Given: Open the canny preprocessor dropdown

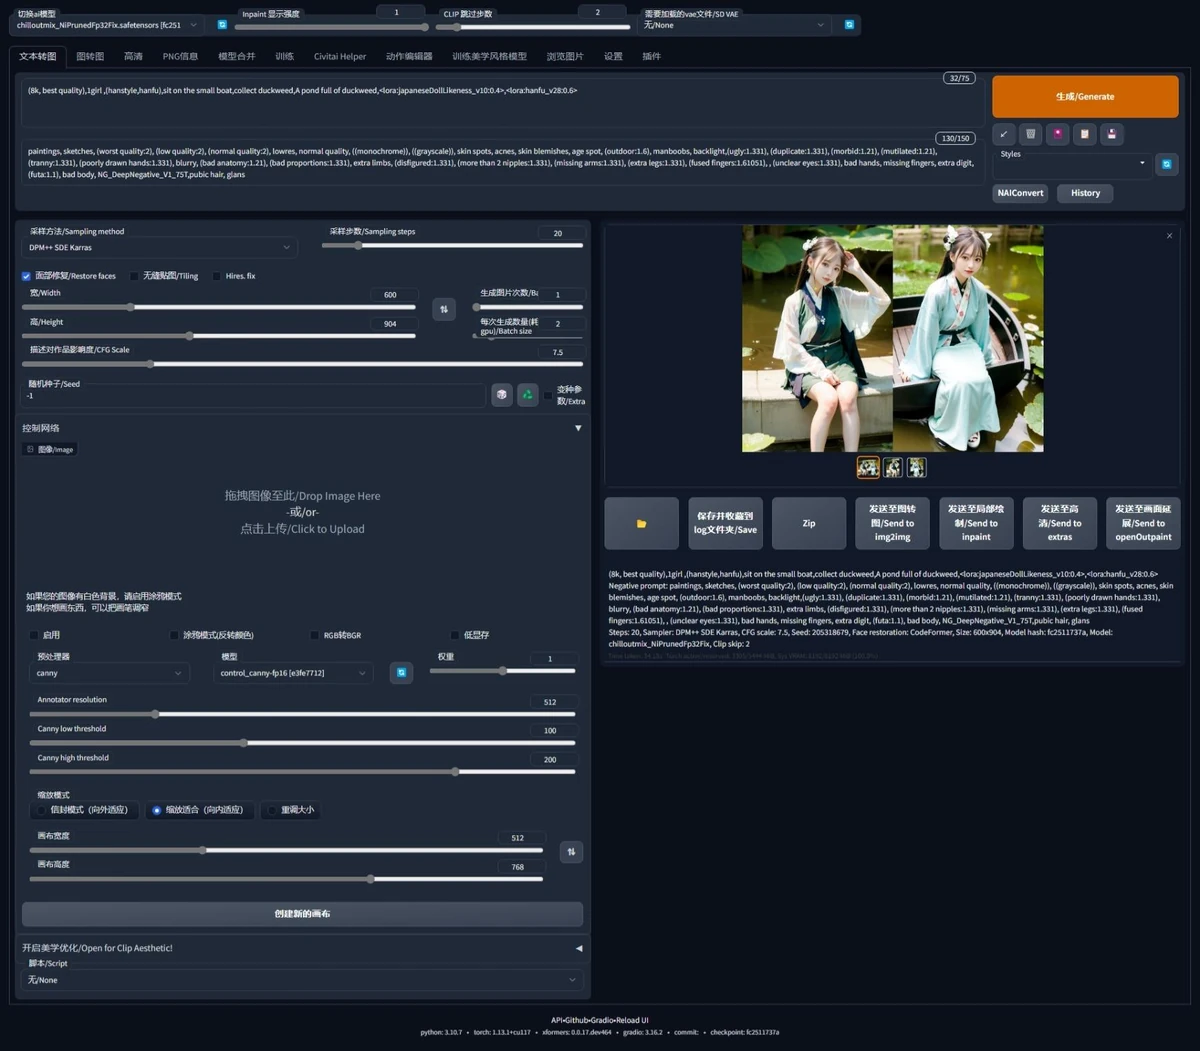Looking at the screenshot, I should tap(109, 673).
